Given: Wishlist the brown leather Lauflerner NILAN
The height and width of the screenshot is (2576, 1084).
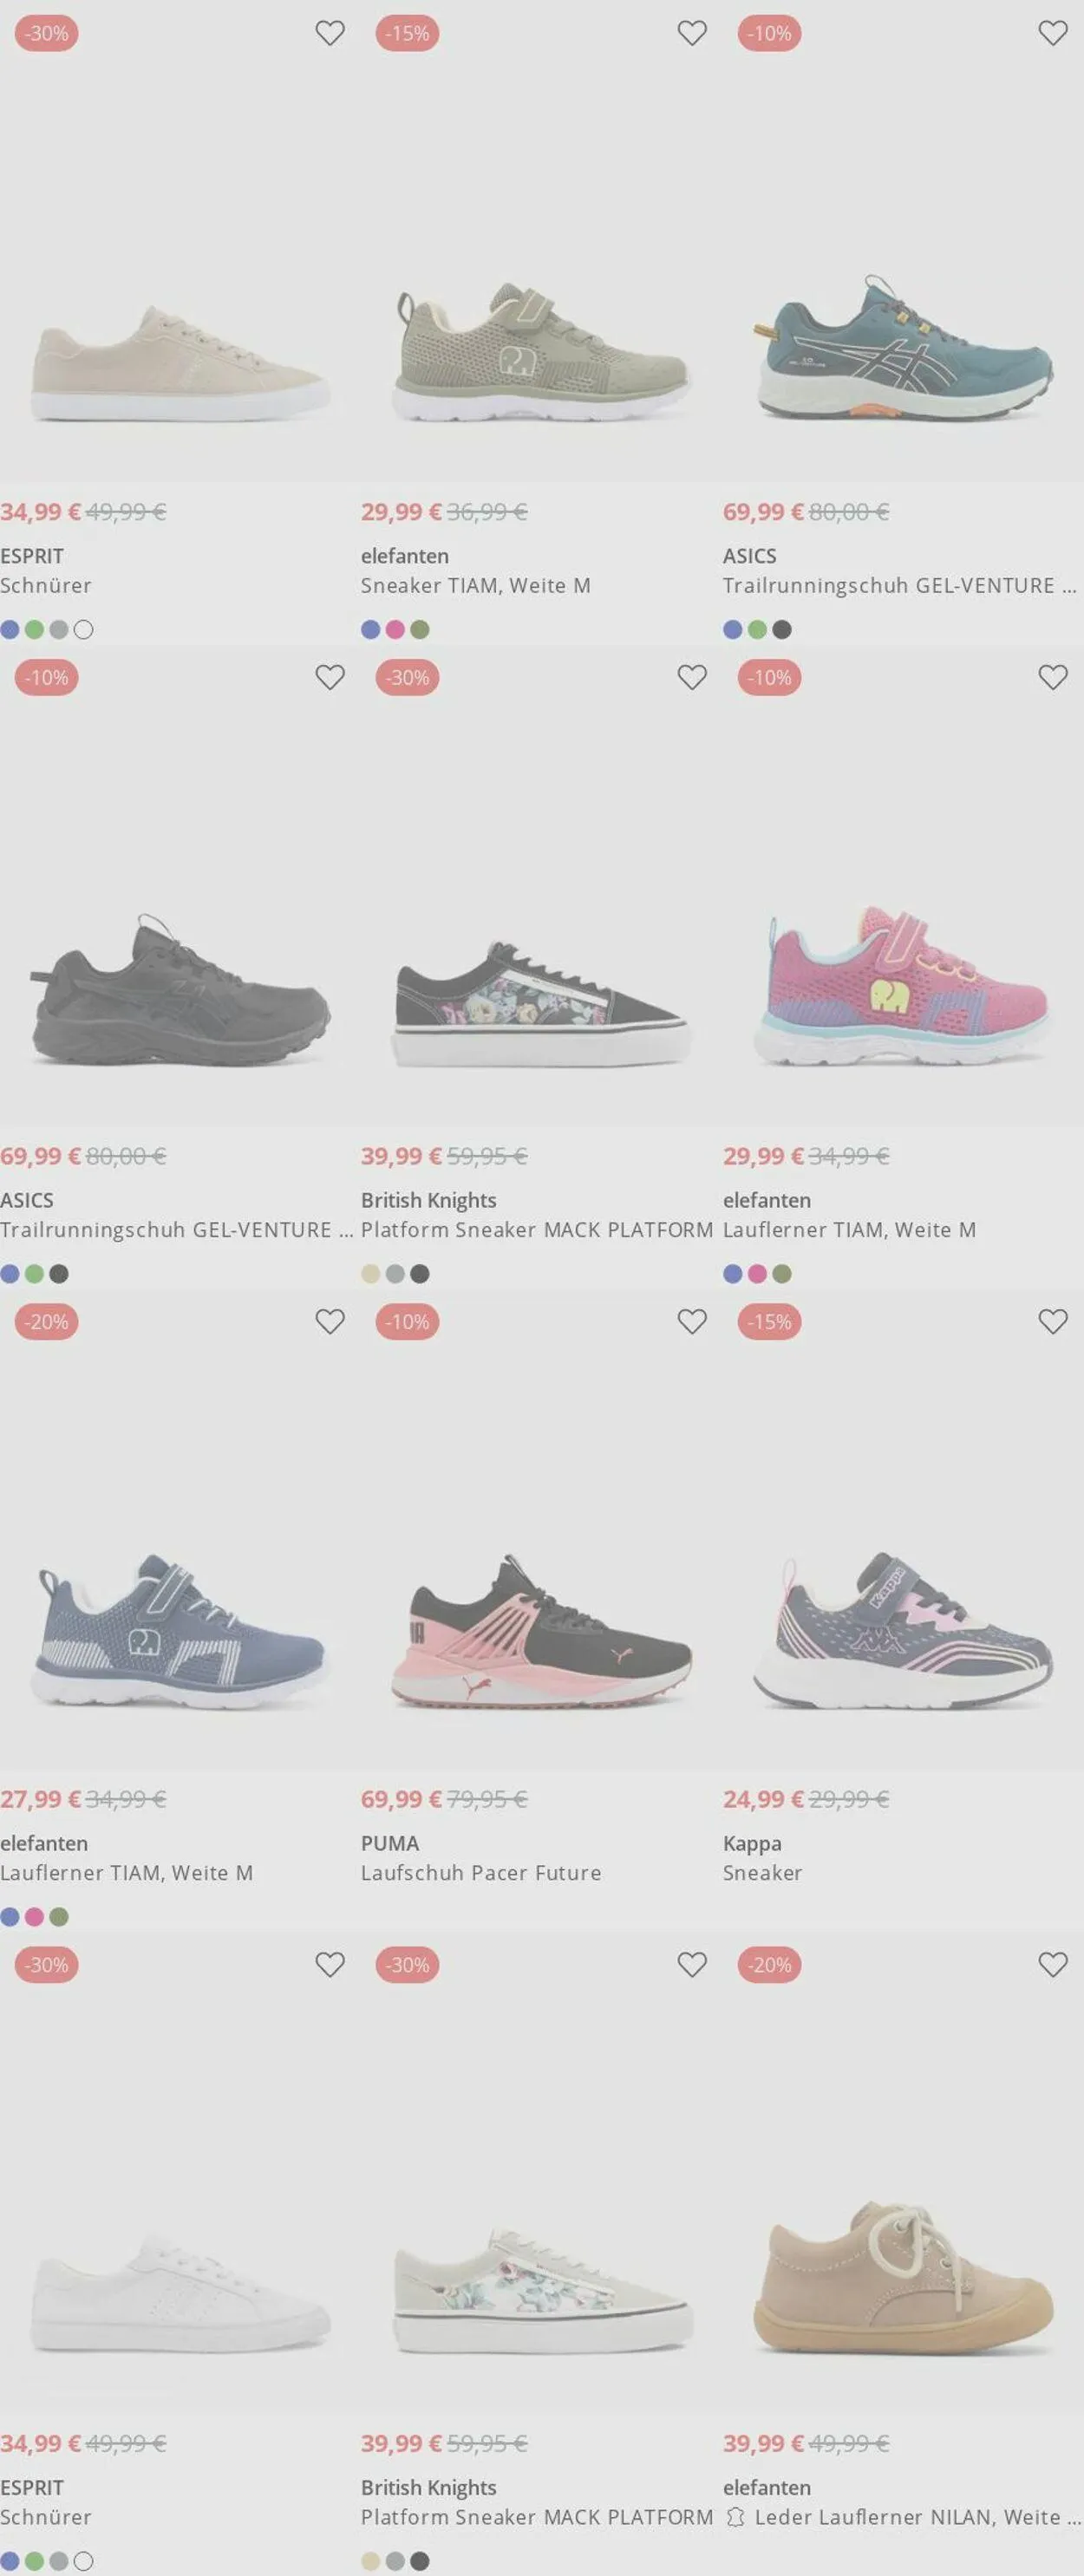Looking at the screenshot, I should tap(1053, 1964).
